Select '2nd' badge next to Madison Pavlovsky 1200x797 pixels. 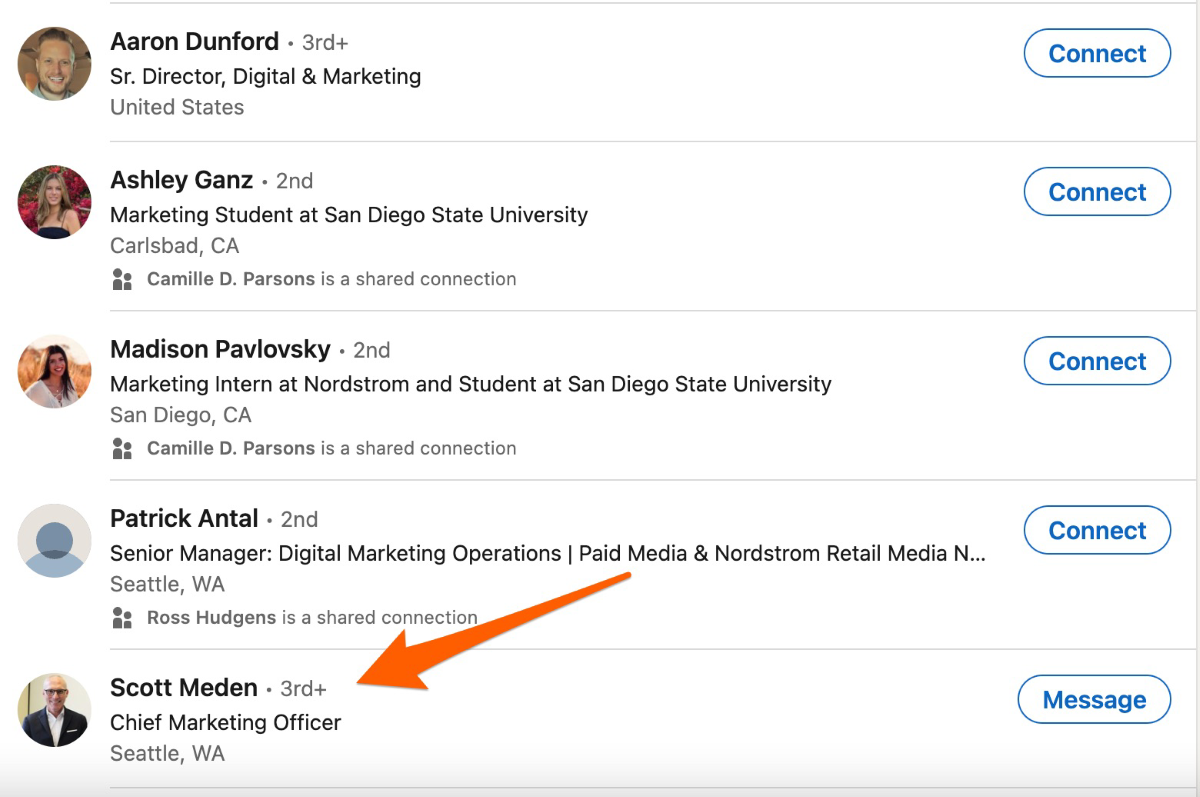pos(372,351)
